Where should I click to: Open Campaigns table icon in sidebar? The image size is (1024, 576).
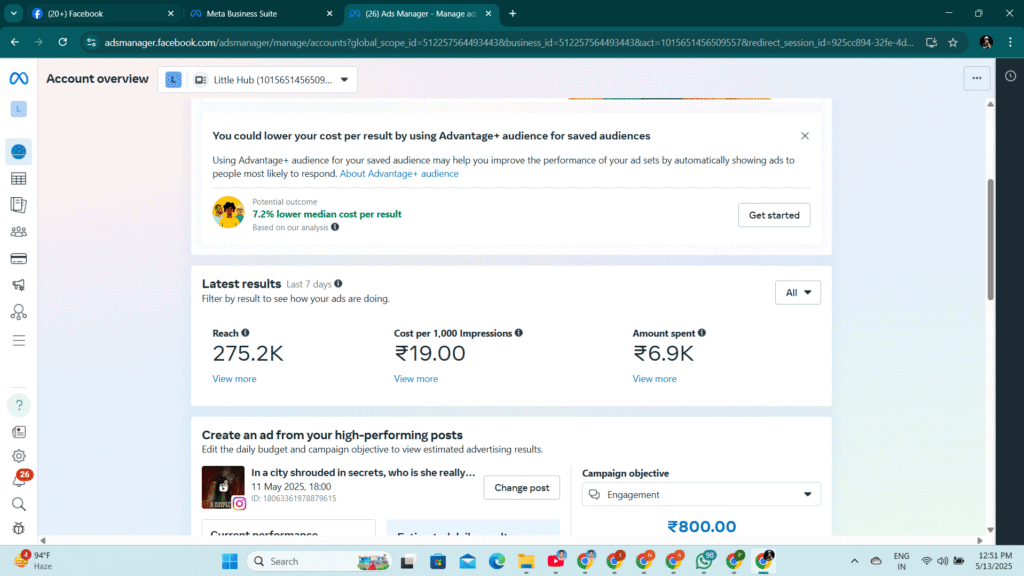point(18,179)
